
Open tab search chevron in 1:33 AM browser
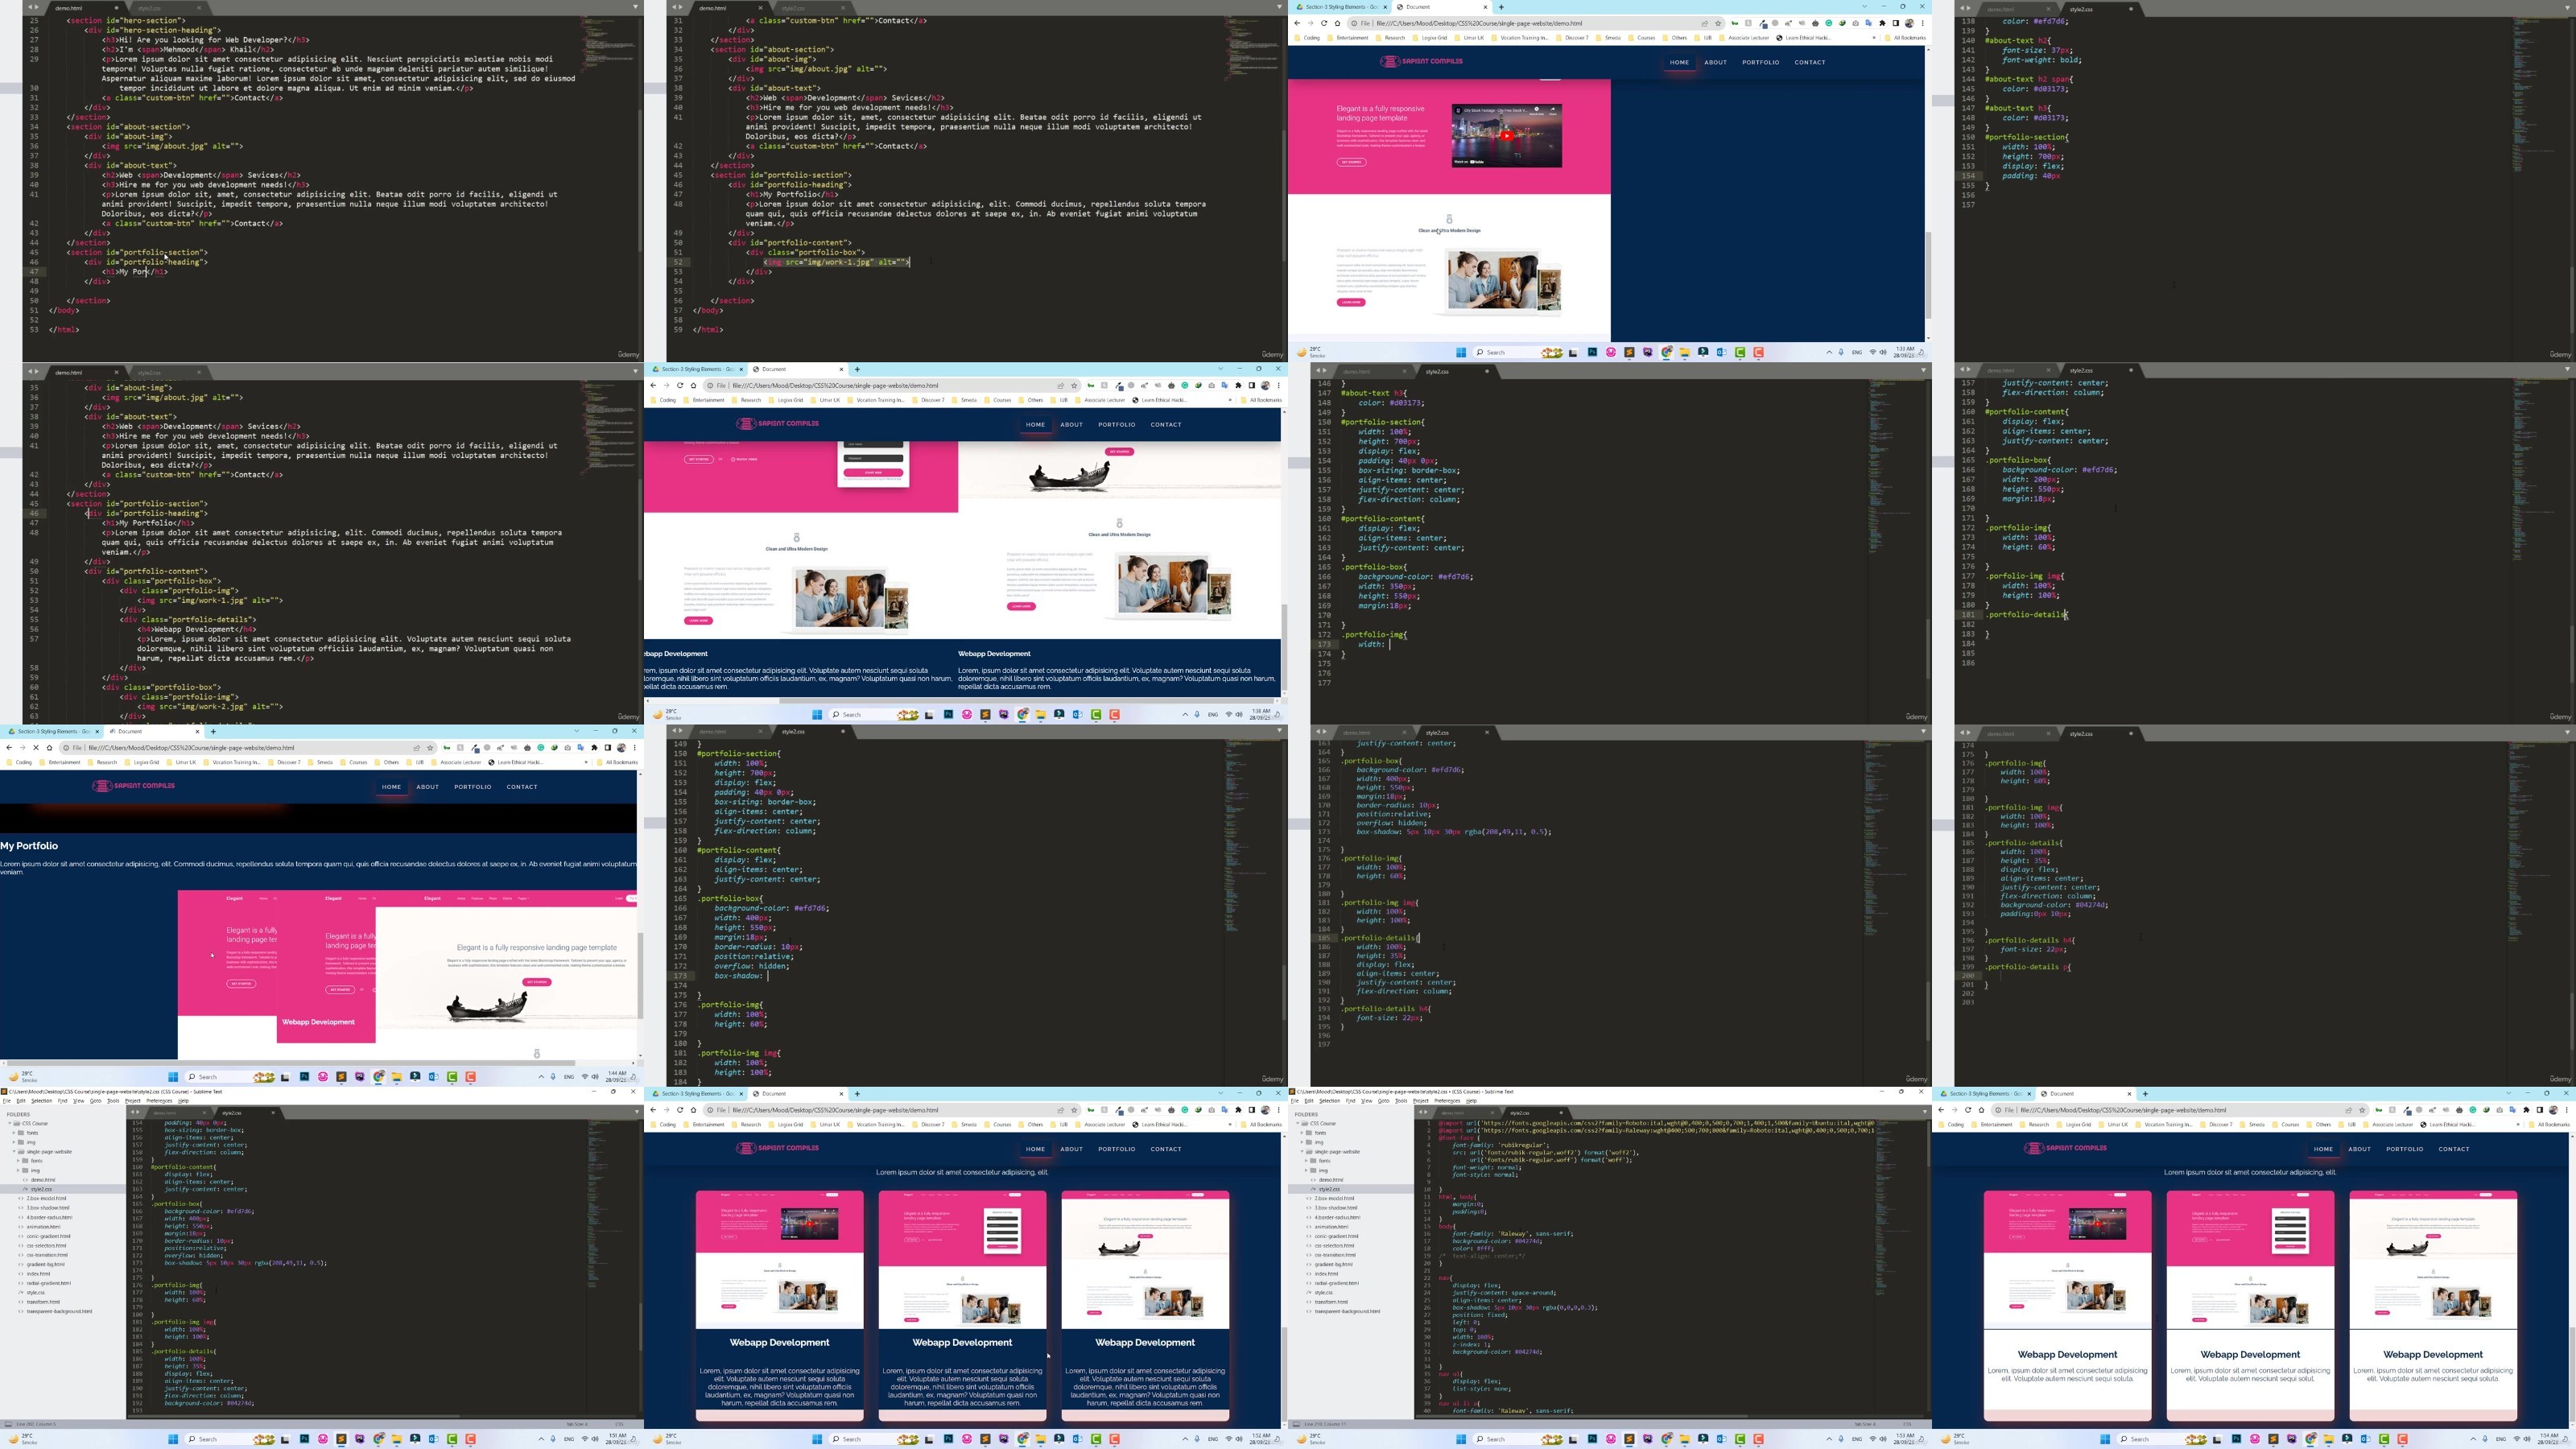(x=1865, y=7)
